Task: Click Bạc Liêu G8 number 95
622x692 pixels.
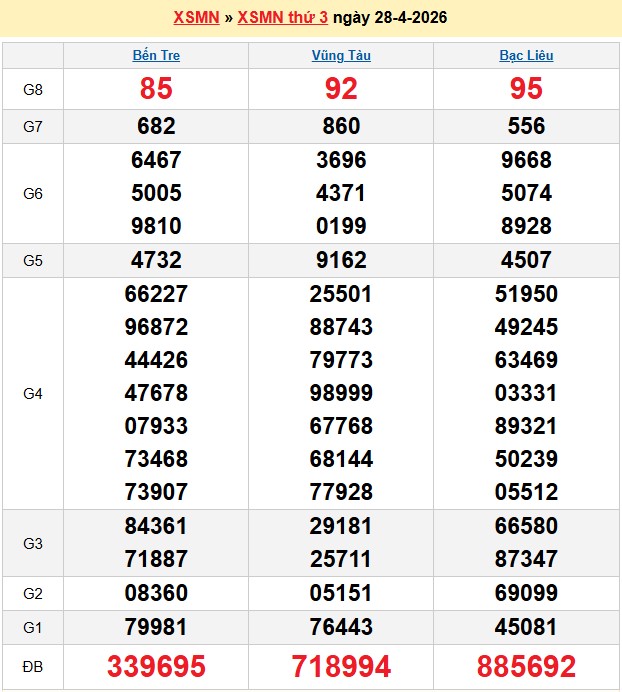Action: tap(526, 88)
